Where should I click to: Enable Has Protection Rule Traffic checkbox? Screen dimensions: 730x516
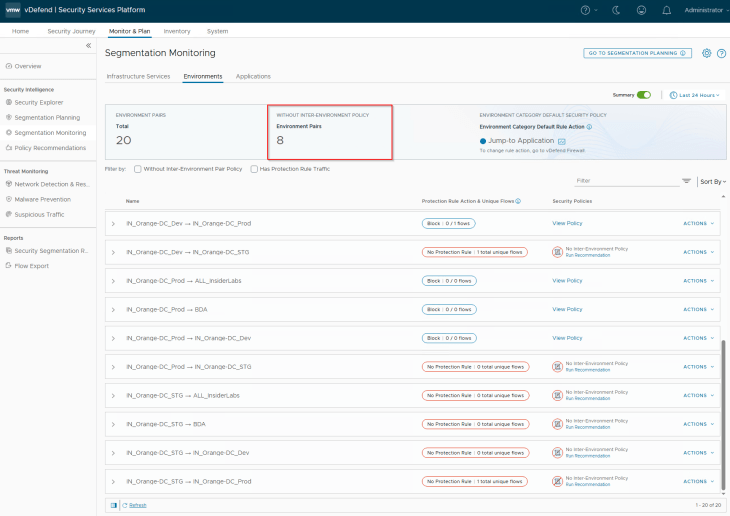click(x=253, y=169)
